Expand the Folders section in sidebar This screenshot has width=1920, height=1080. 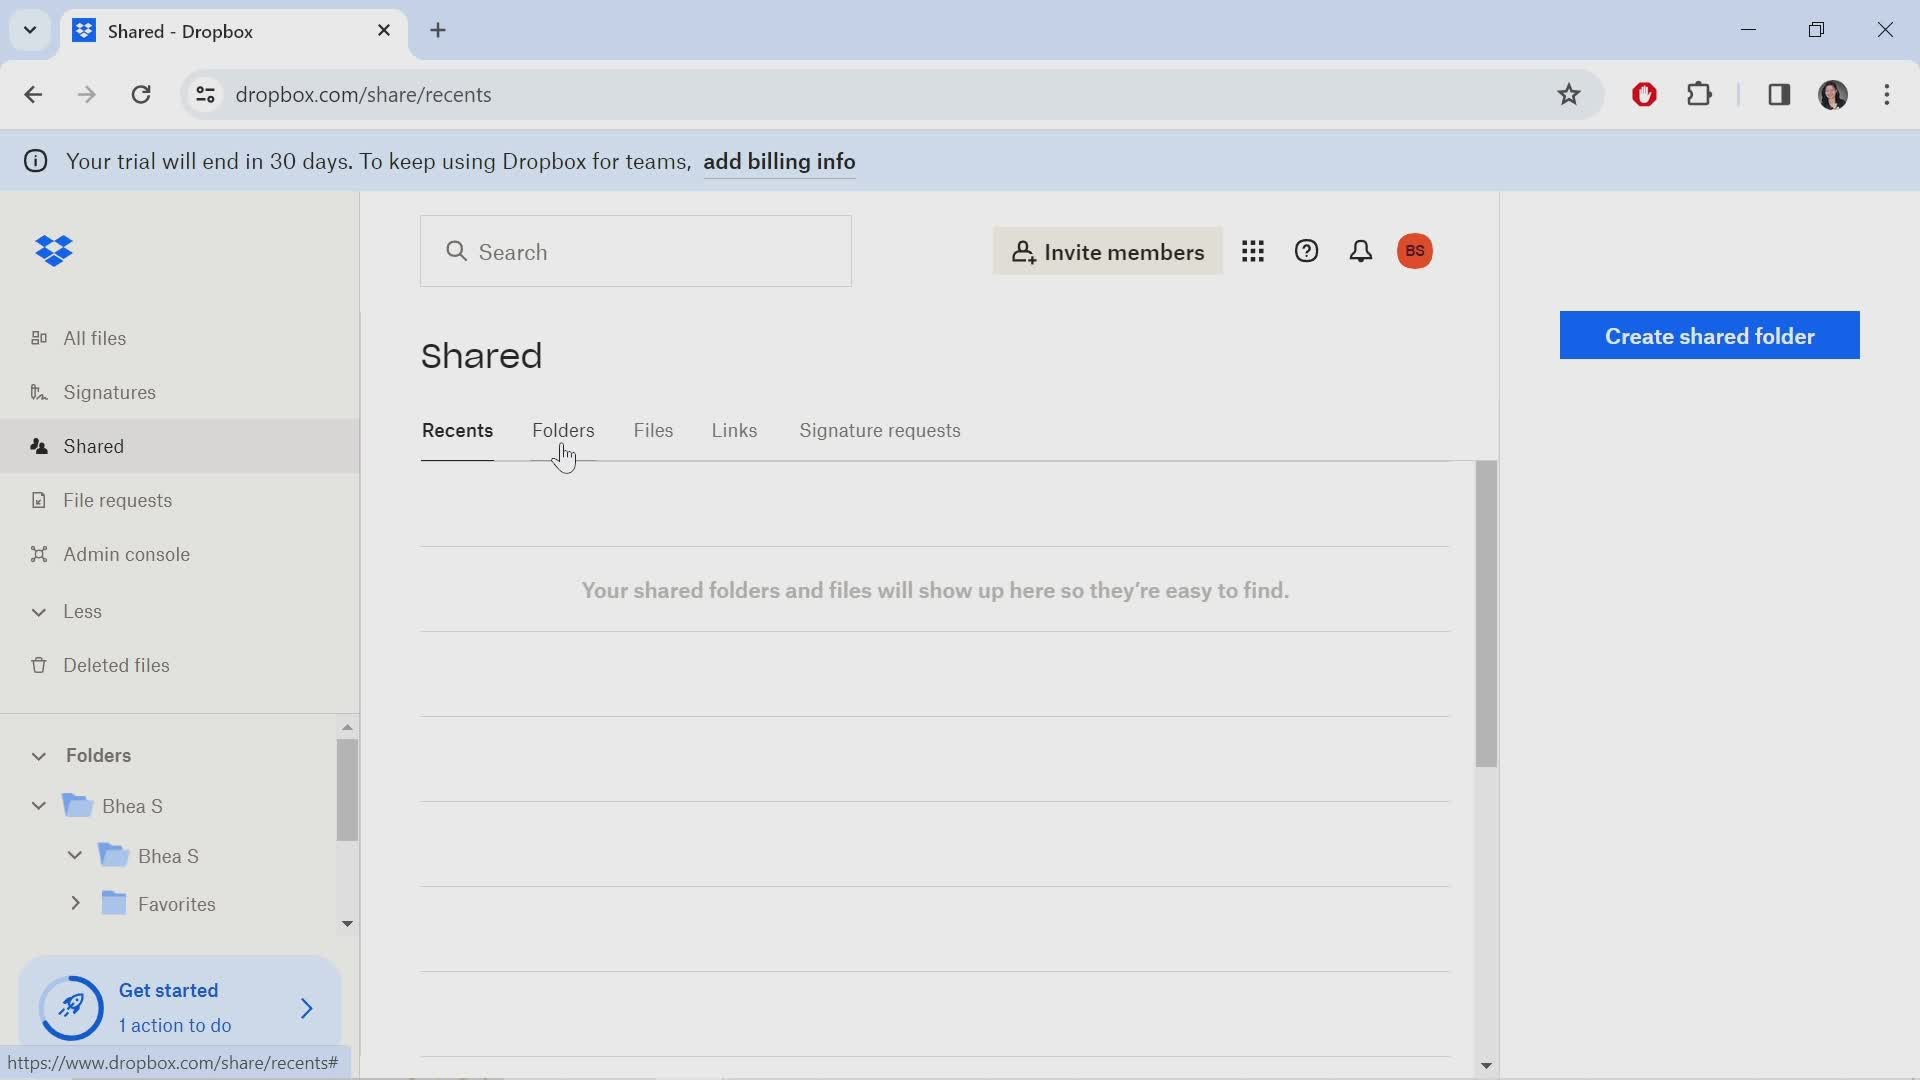tap(37, 756)
